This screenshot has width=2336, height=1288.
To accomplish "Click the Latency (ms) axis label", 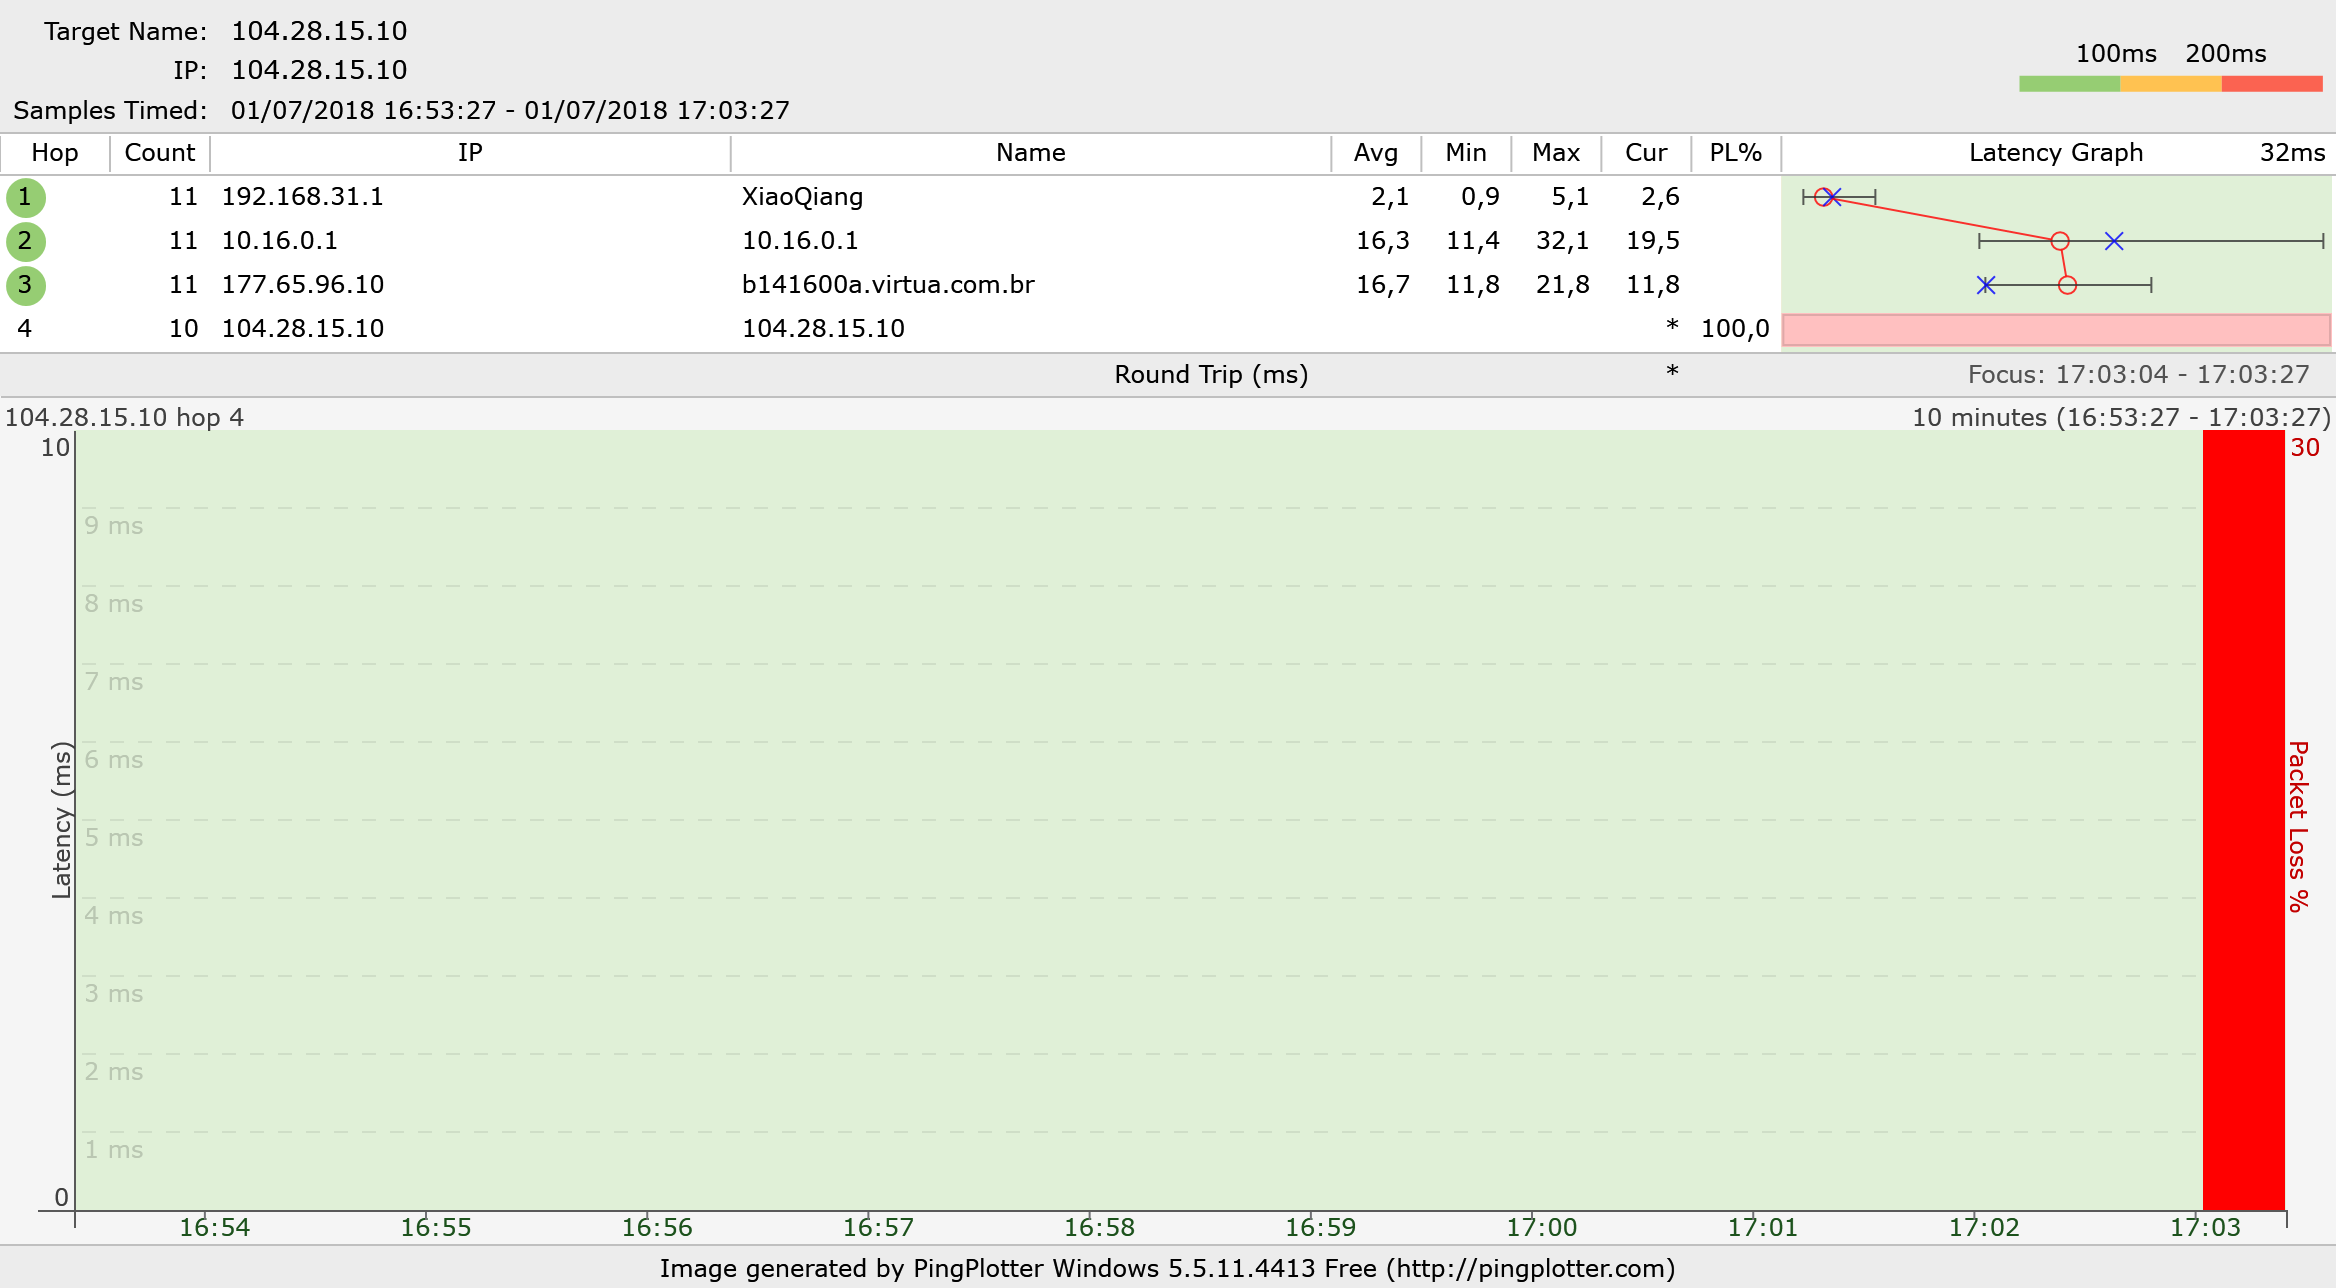I will click(x=62, y=820).
